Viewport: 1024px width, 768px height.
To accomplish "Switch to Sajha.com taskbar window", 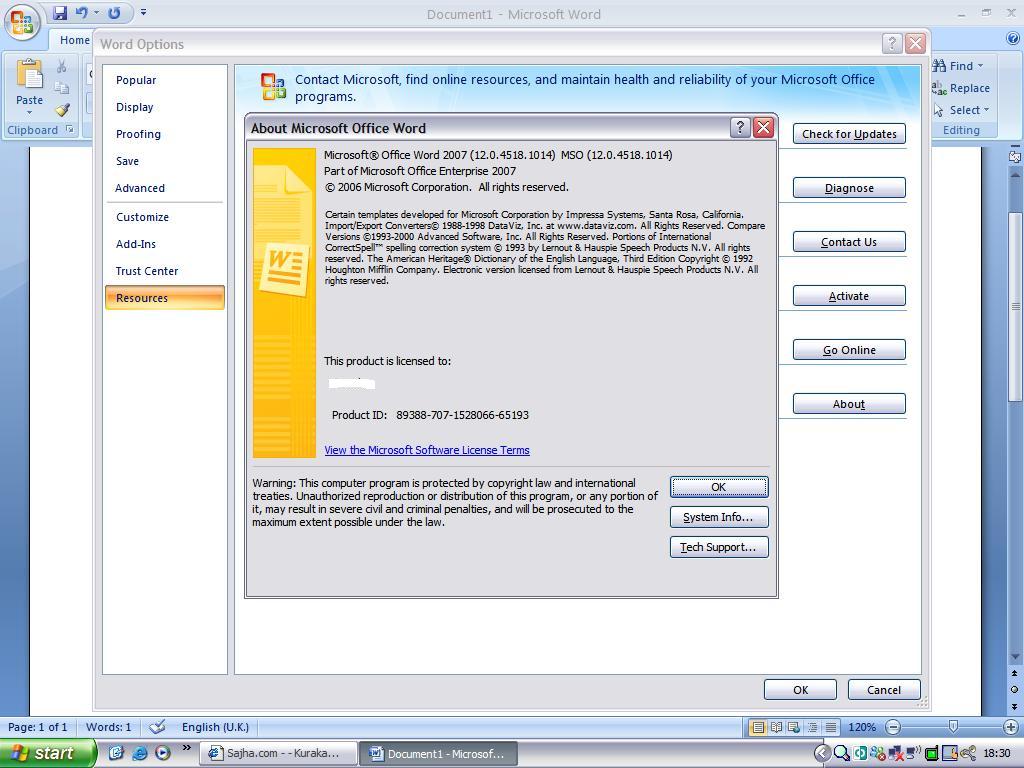I will [x=279, y=754].
